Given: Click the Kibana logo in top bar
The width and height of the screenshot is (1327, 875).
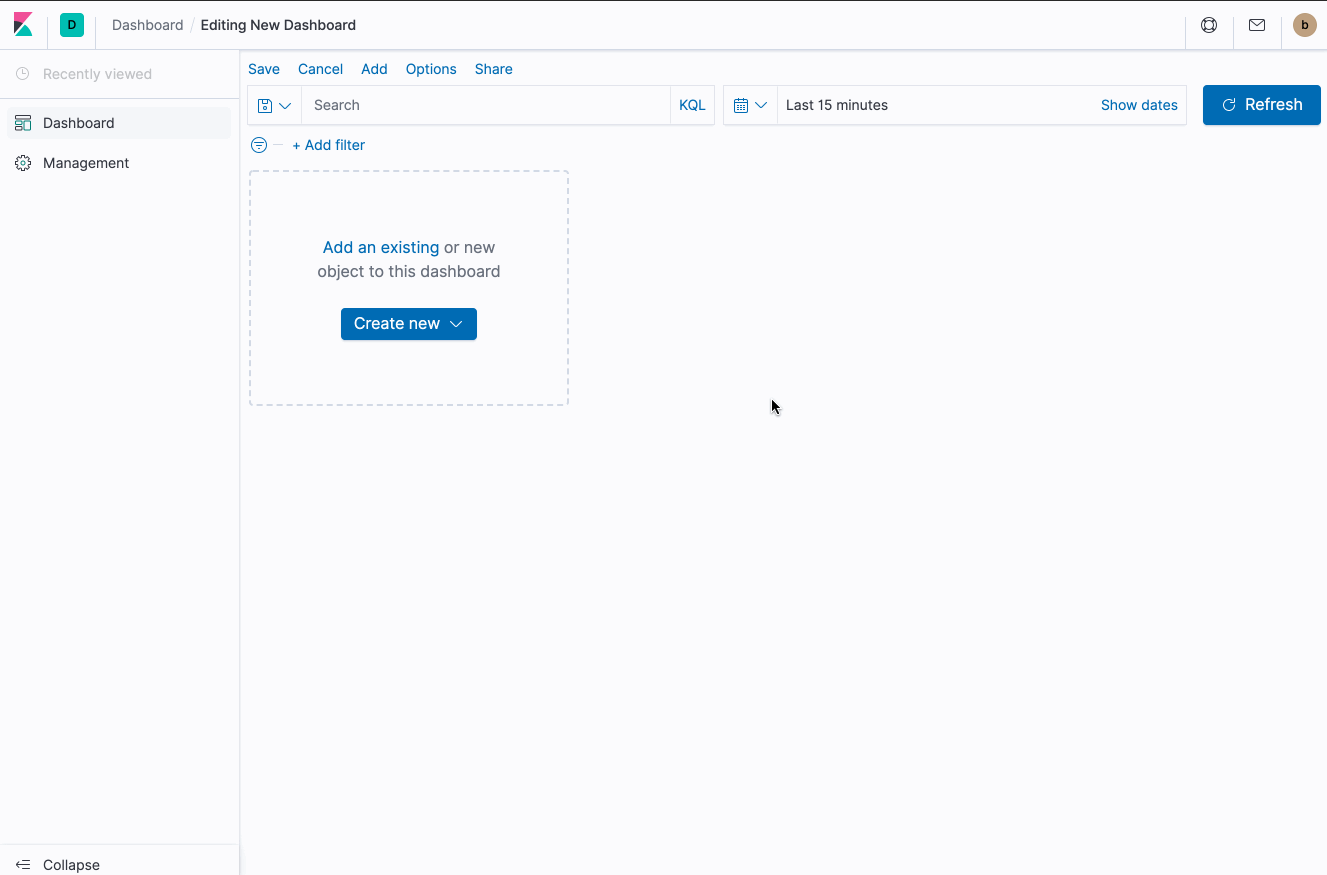Looking at the screenshot, I should pyautogui.click(x=22, y=25).
